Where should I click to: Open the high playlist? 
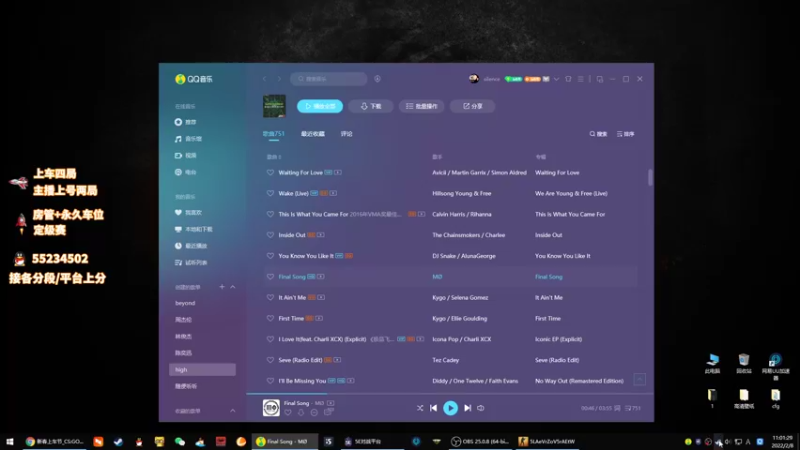point(202,369)
